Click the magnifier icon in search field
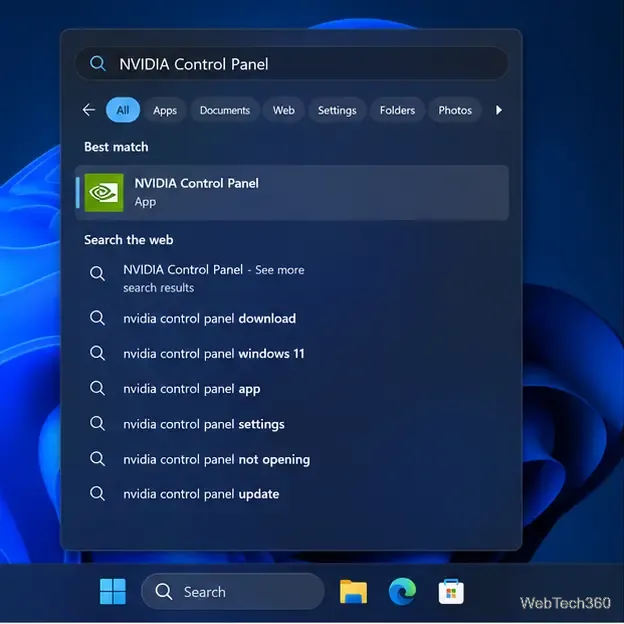 coord(98,63)
